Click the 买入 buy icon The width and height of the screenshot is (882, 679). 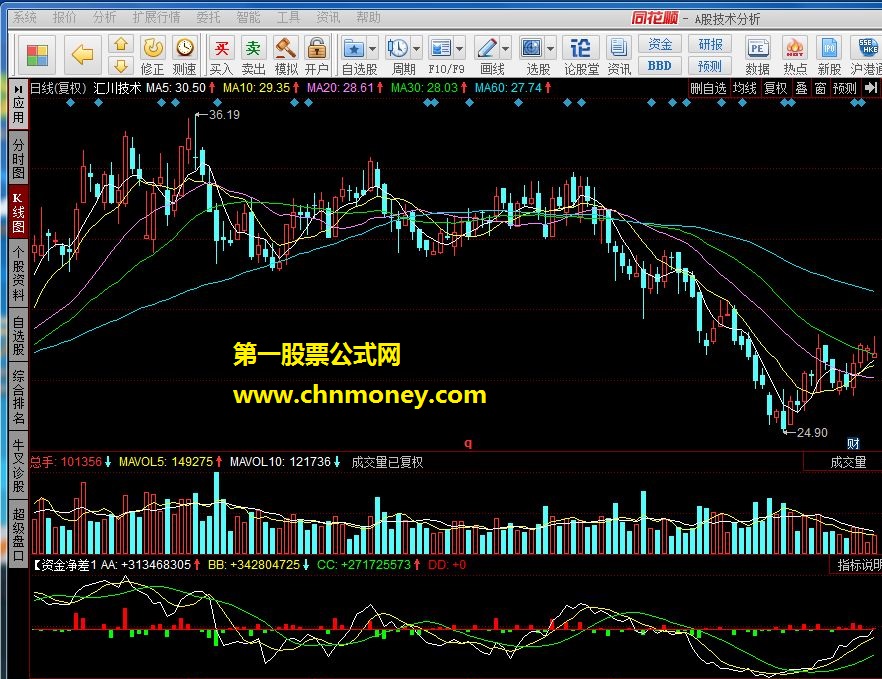[221, 55]
